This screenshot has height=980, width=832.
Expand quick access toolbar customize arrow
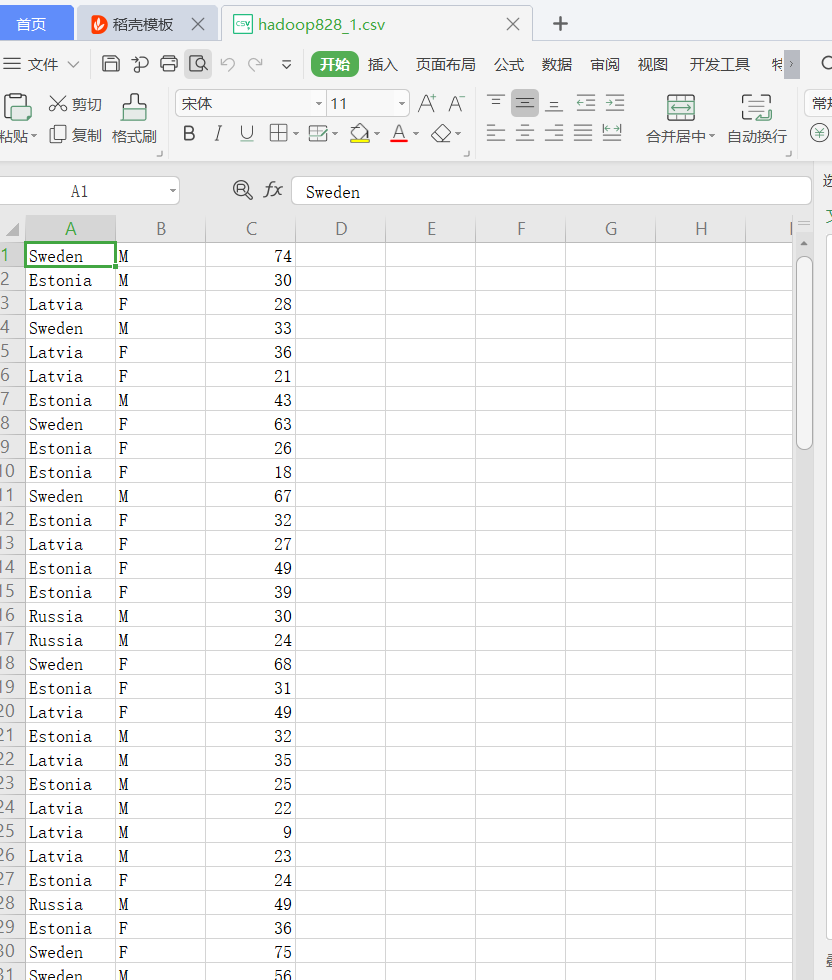pos(286,64)
